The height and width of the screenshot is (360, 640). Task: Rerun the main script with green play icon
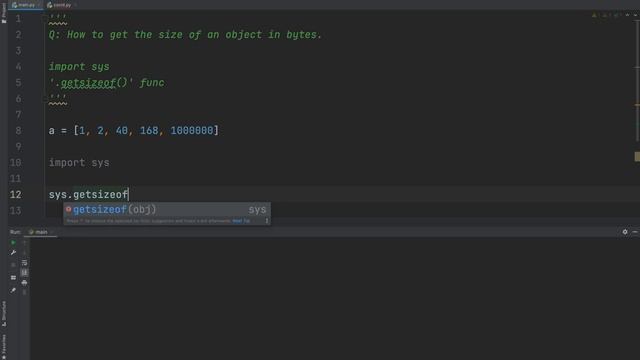[x=13, y=242]
